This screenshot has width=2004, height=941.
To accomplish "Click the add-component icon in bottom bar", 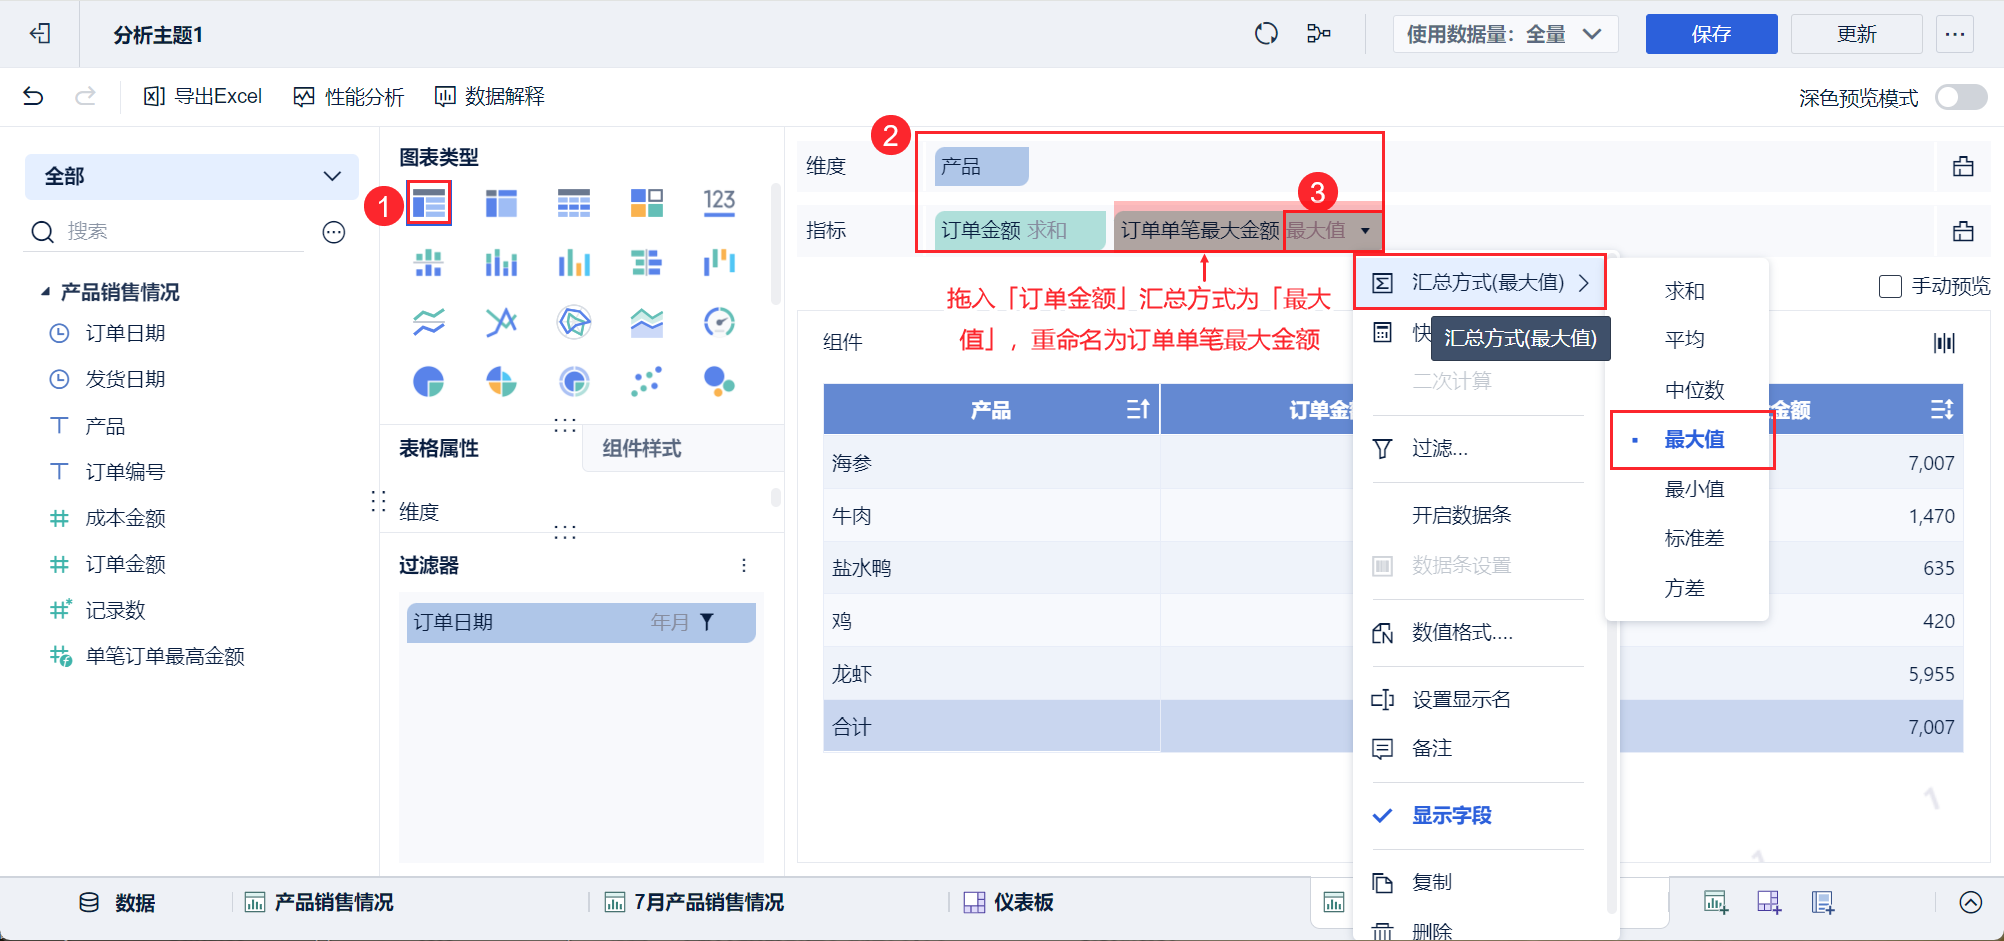I will point(1716,902).
